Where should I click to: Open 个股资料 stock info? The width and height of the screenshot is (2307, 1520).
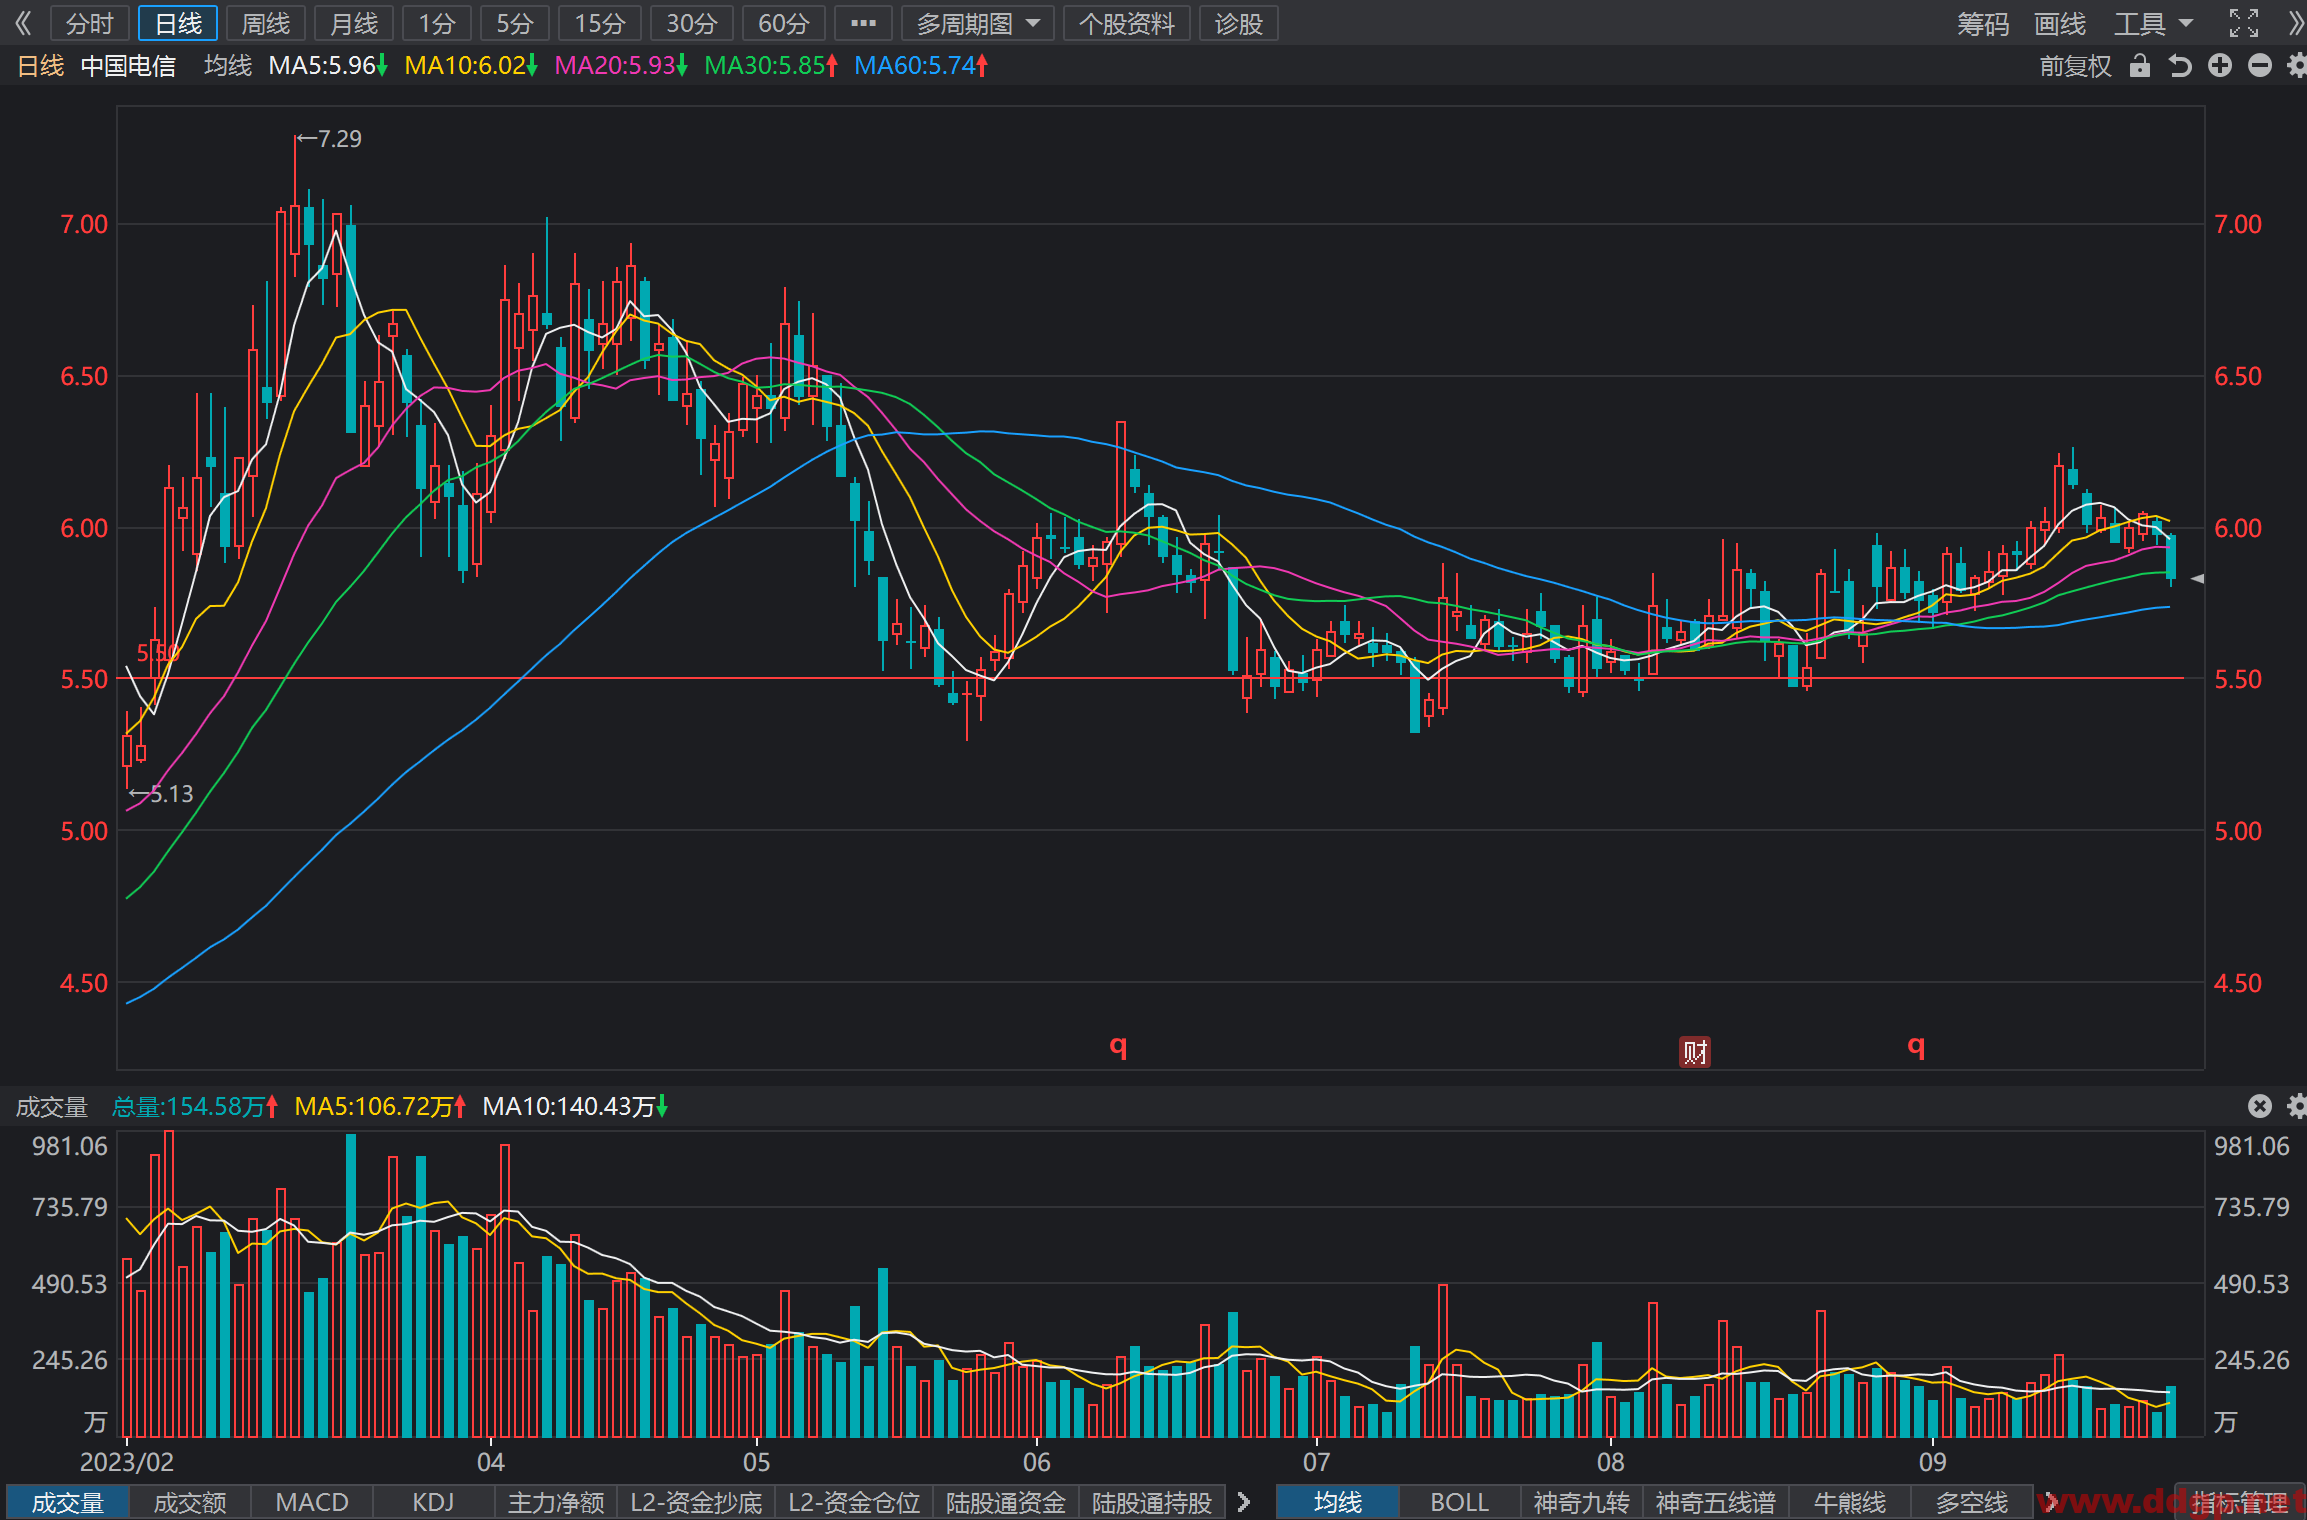coord(1126,23)
